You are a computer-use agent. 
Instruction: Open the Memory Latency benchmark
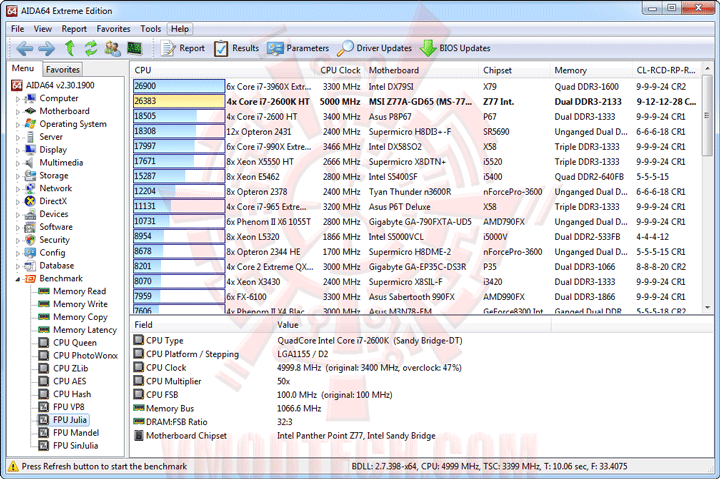pos(78,329)
